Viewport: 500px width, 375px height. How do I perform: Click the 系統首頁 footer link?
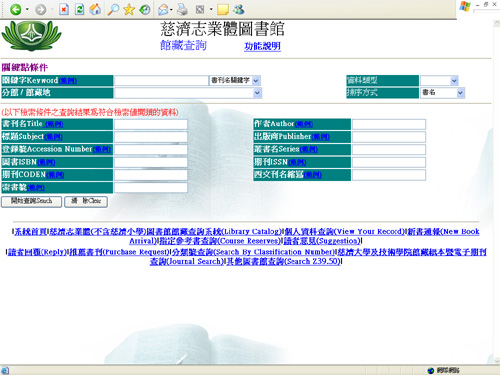click(x=31, y=232)
